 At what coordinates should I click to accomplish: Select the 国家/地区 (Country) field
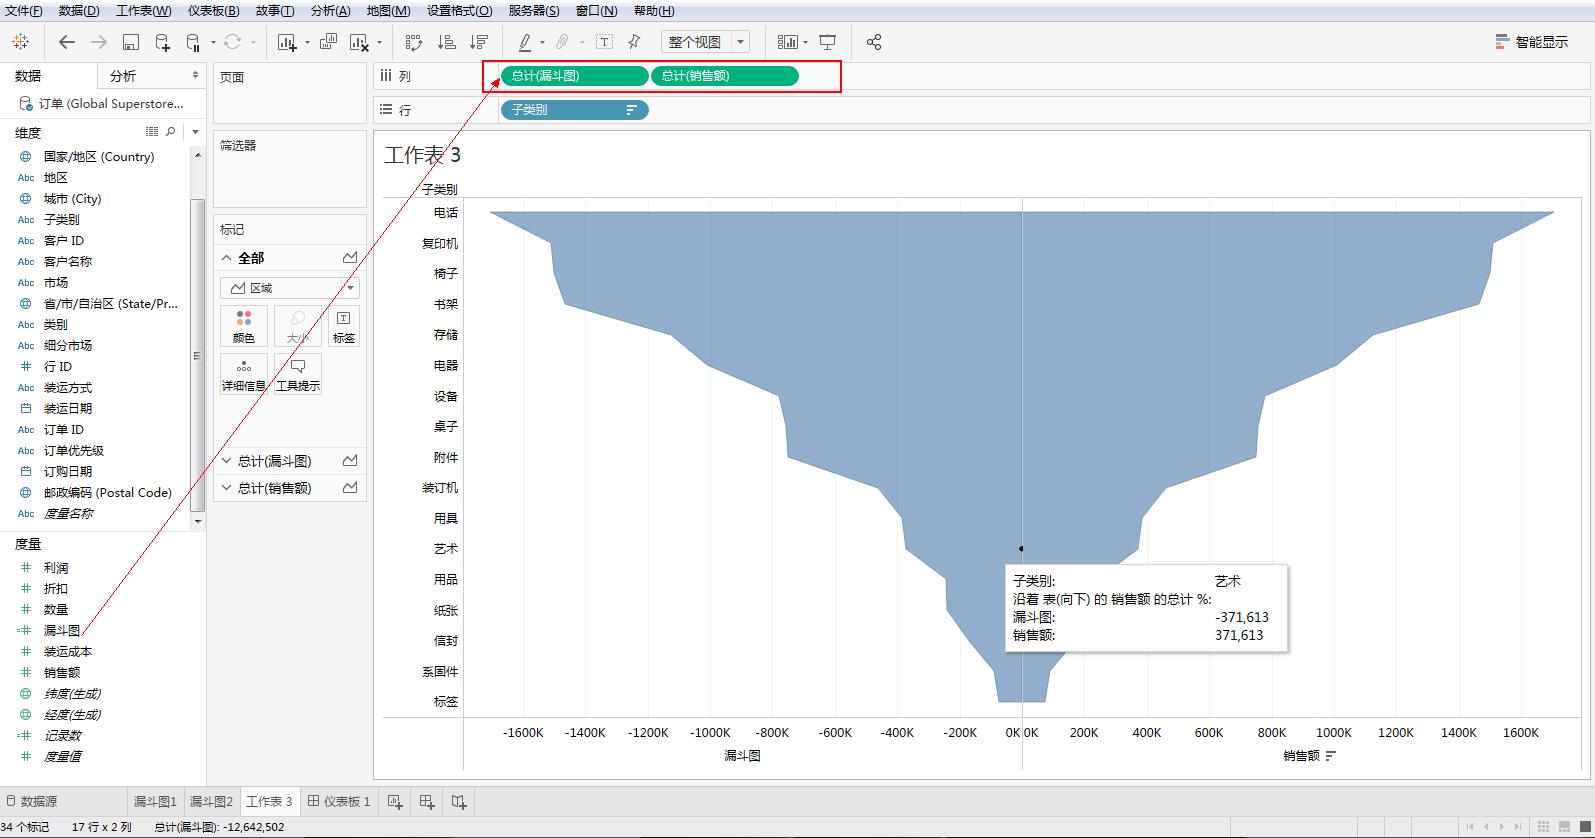[98, 156]
